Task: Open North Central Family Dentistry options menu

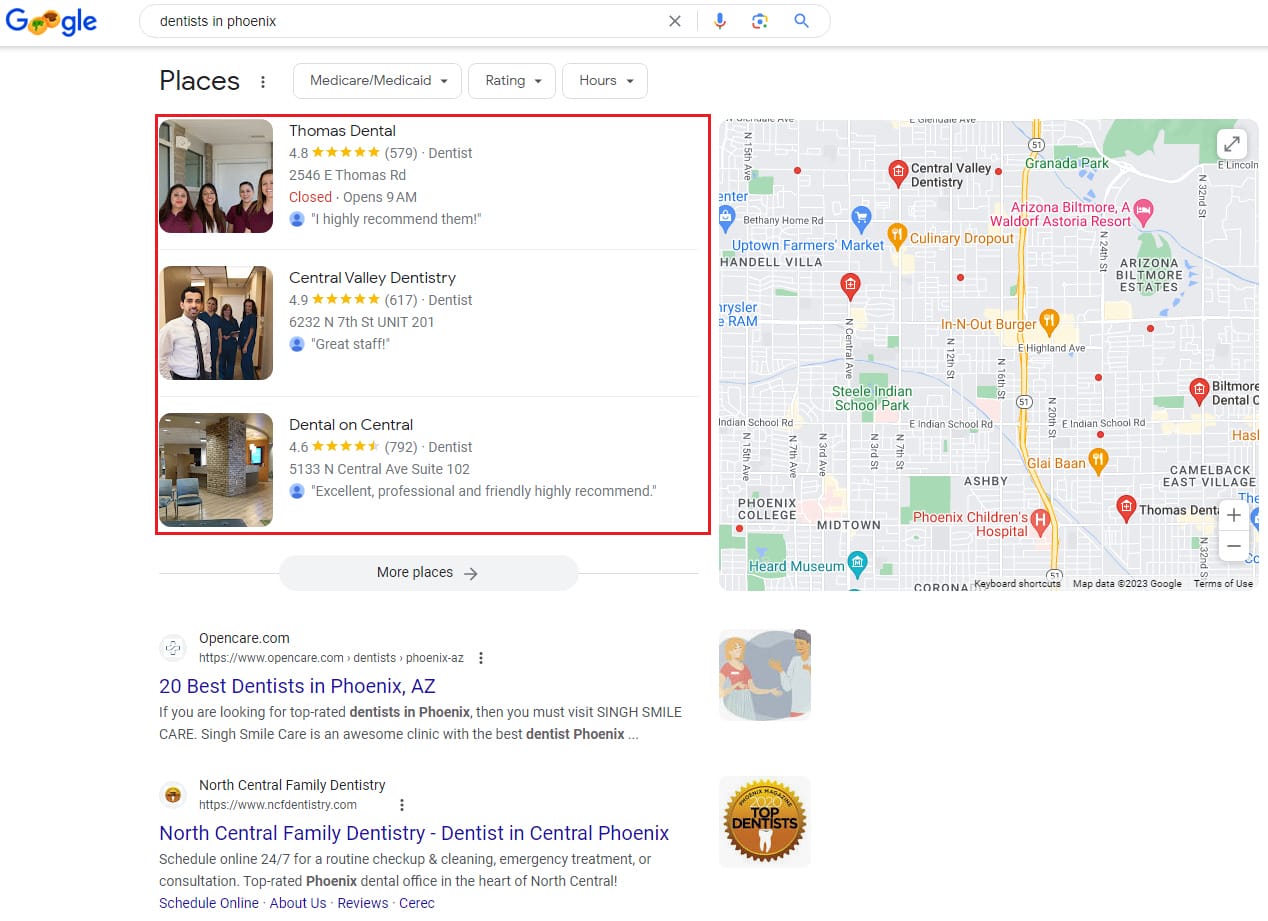Action: click(402, 805)
